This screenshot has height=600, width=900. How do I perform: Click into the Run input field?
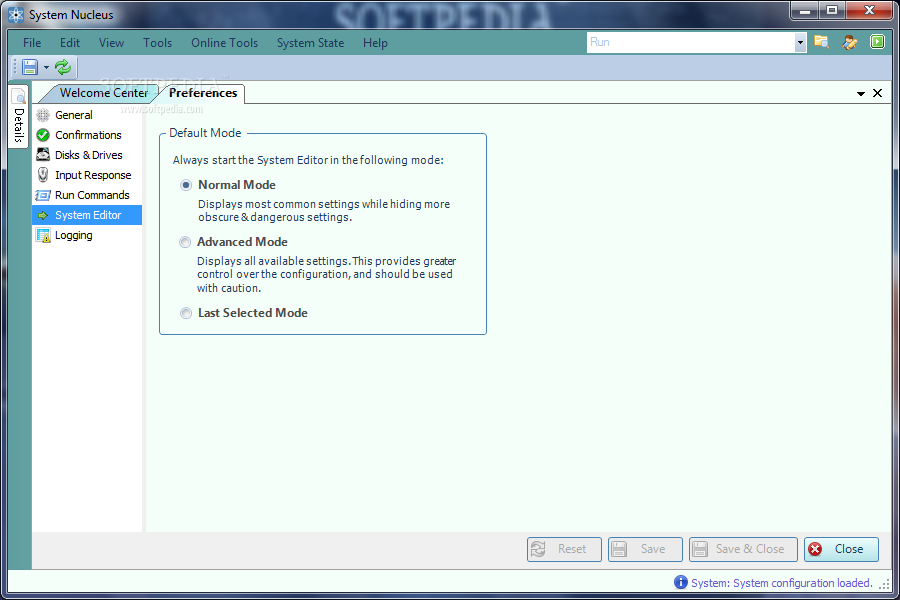click(x=690, y=42)
